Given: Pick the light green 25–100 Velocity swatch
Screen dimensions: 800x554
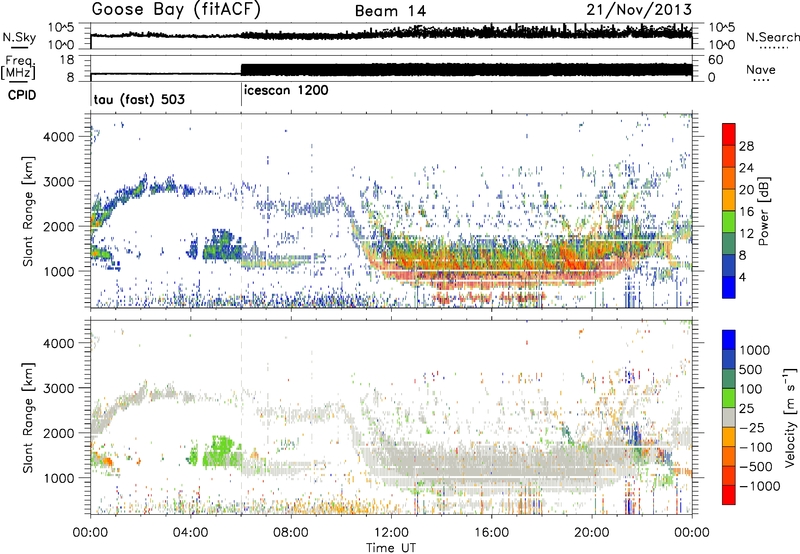Looking at the screenshot, I should pyautogui.click(x=729, y=398).
